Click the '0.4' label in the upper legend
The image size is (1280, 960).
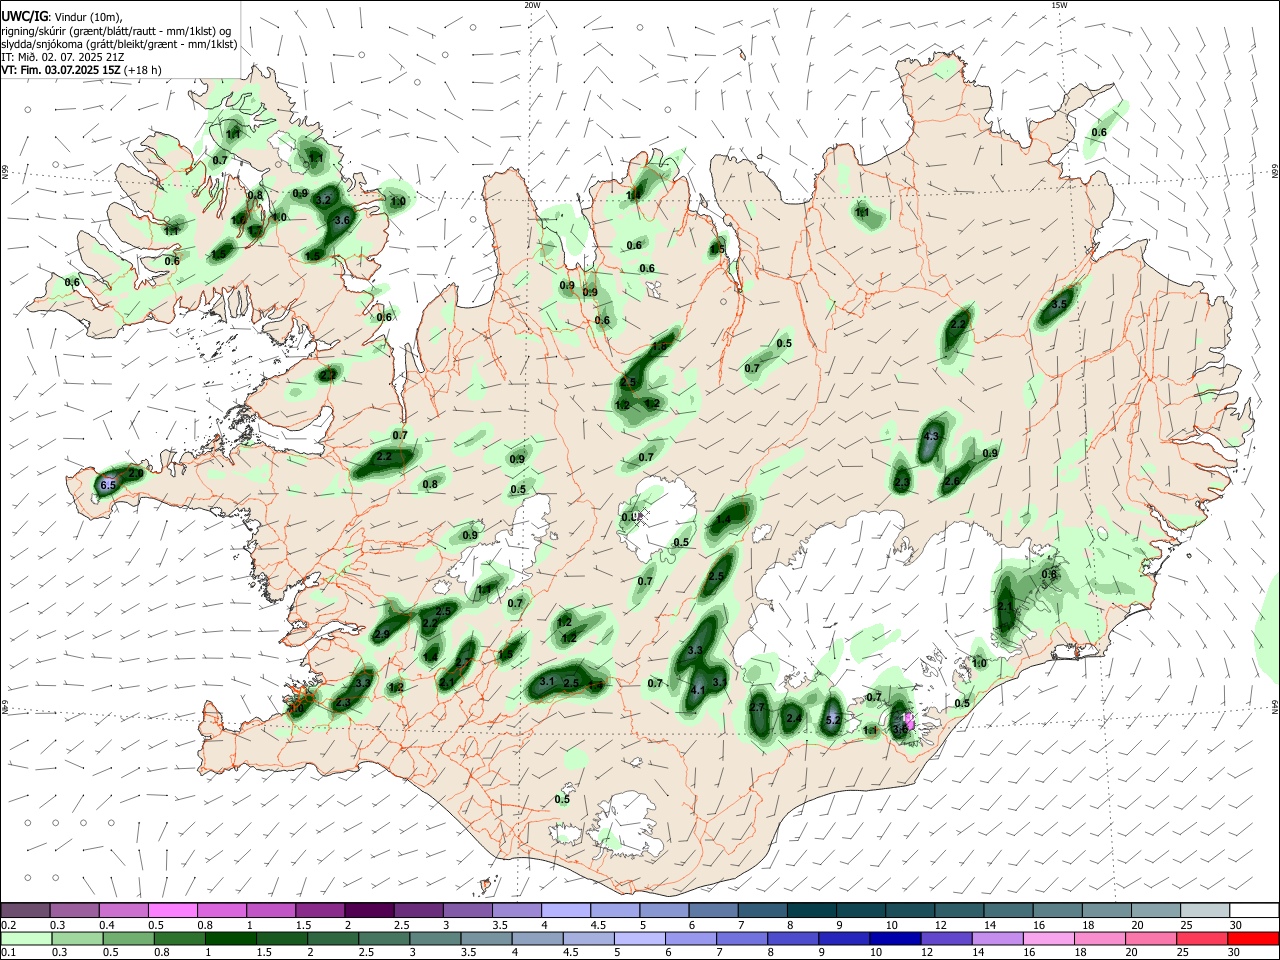pyautogui.click(x=107, y=925)
